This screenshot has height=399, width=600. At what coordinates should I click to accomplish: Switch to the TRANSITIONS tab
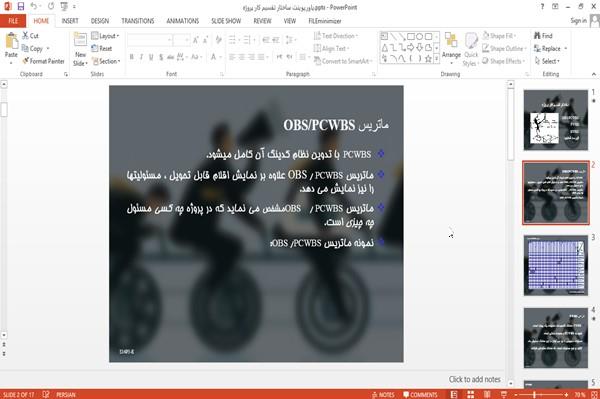click(x=138, y=21)
